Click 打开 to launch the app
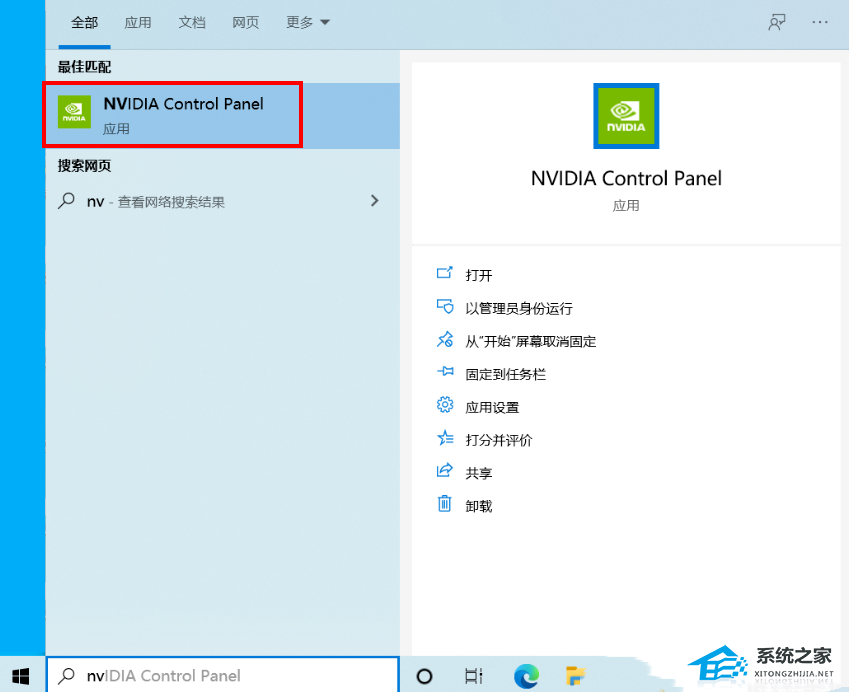Image resolution: width=849 pixels, height=692 pixels. (479, 276)
